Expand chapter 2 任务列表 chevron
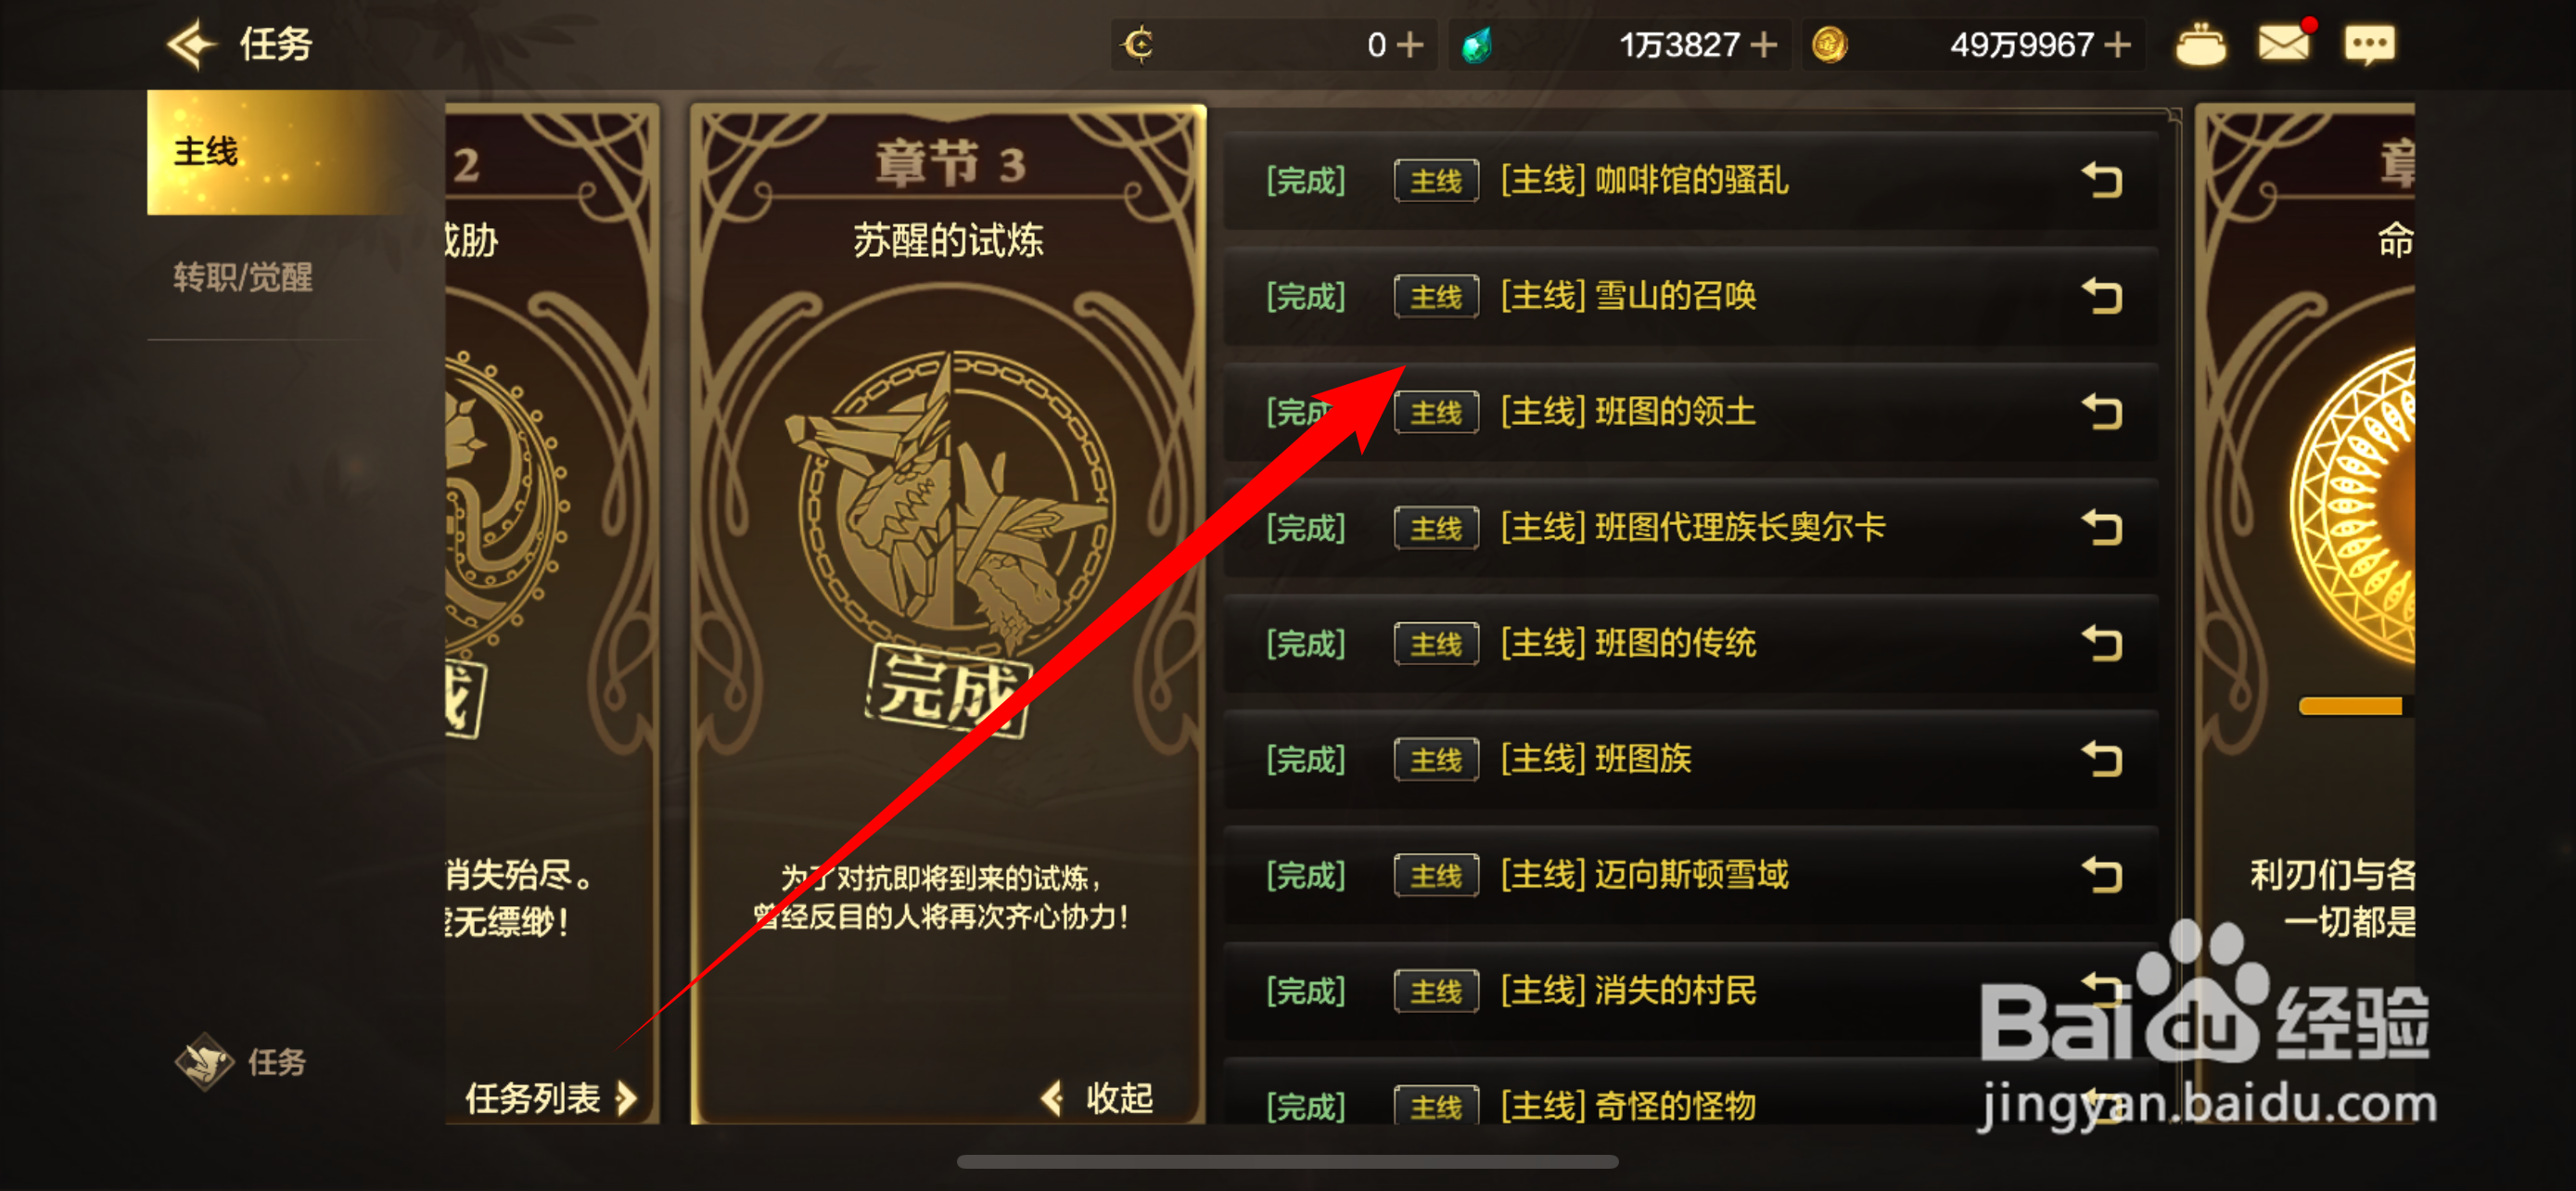 pyautogui.click(x=550, y=1098)
